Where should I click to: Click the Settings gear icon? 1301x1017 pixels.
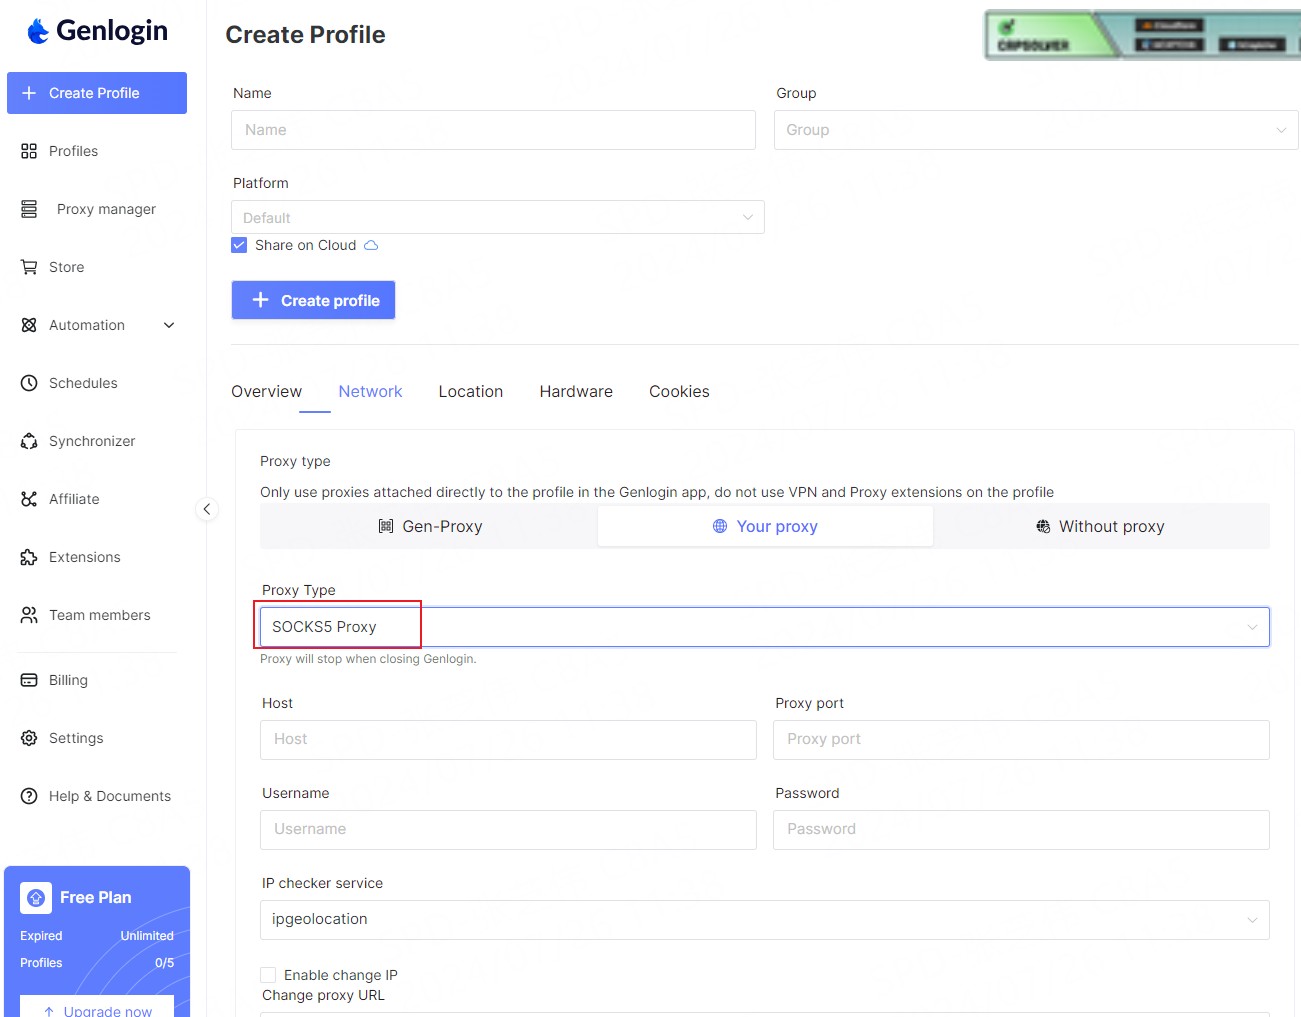click(x=29, y=738)
